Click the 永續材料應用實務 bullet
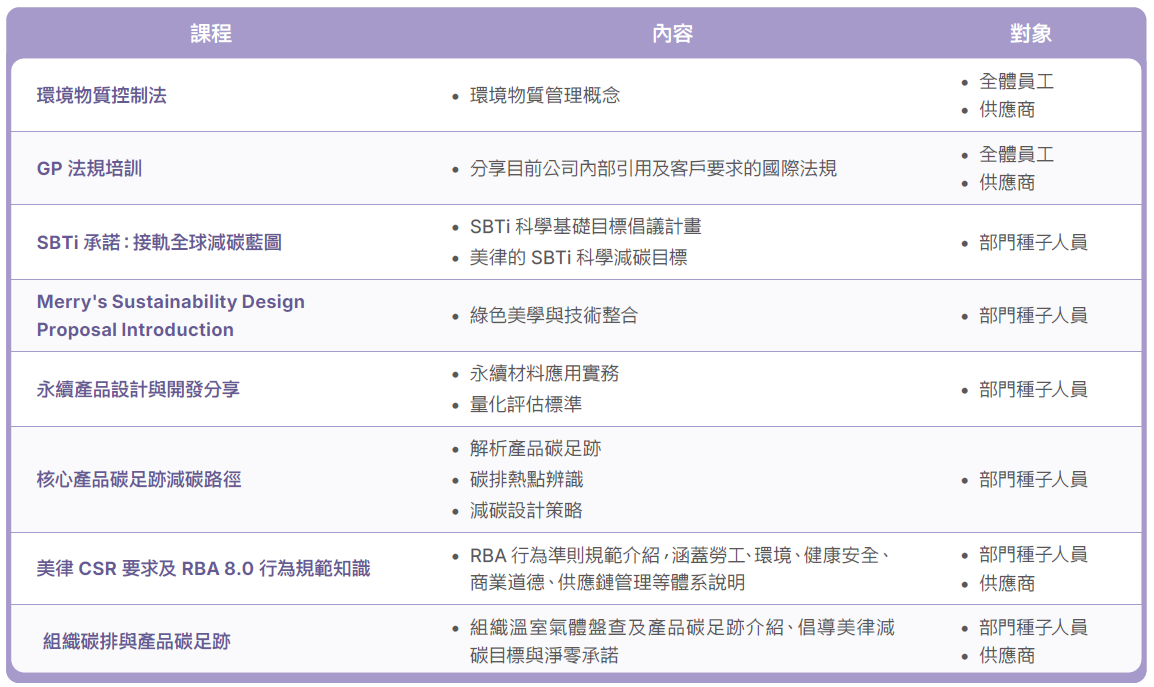1154x687 pixels. (544, 373)
